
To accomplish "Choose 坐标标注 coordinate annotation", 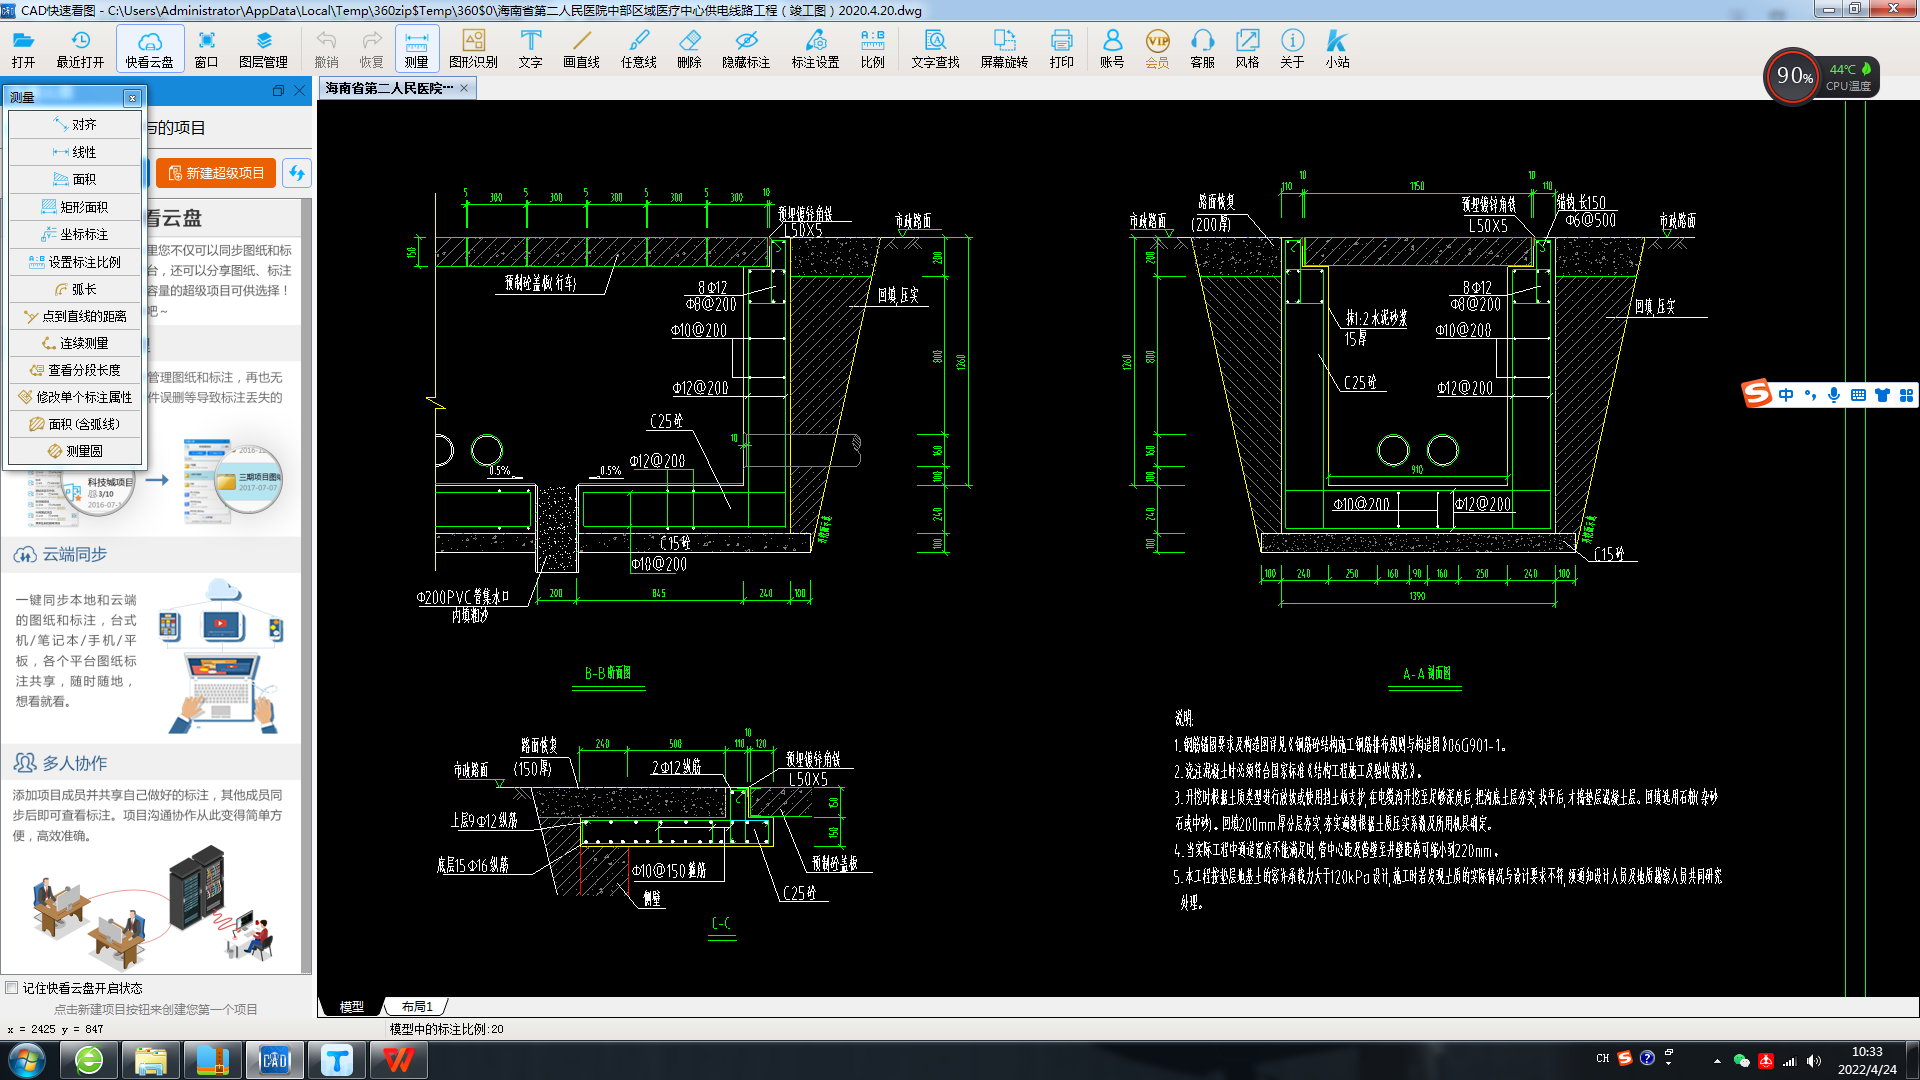I will click(x=75, y=234).
